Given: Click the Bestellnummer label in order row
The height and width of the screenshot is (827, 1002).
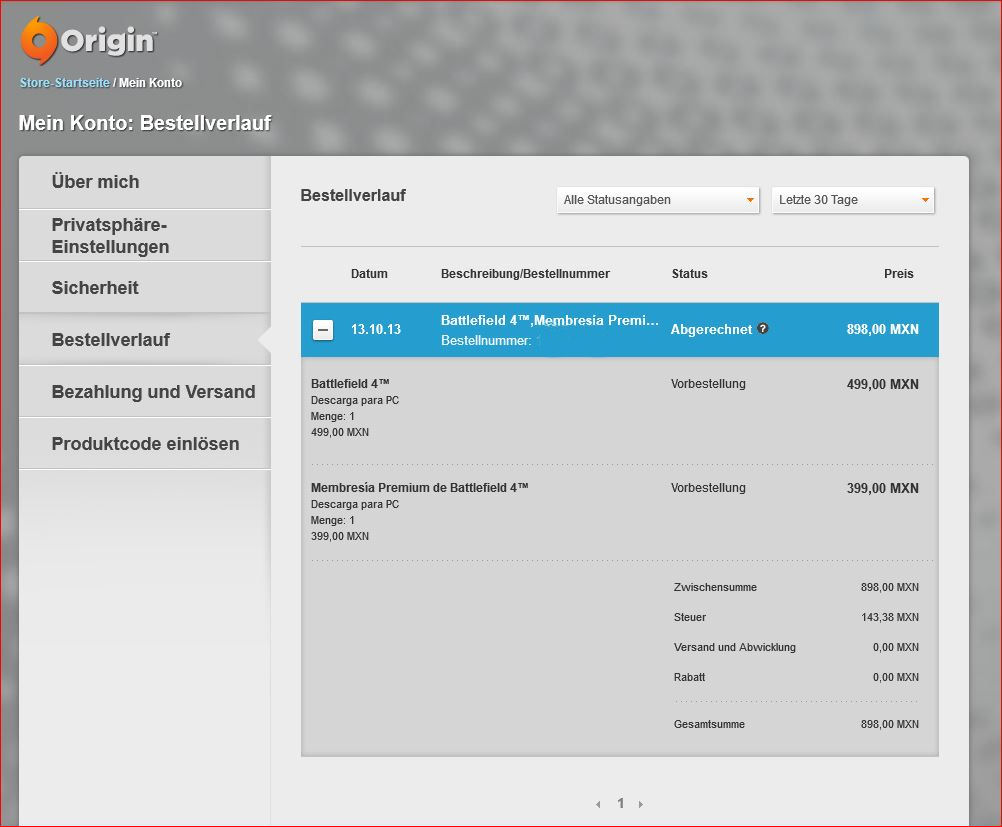Looking at the screenshot, I should 486,341.
